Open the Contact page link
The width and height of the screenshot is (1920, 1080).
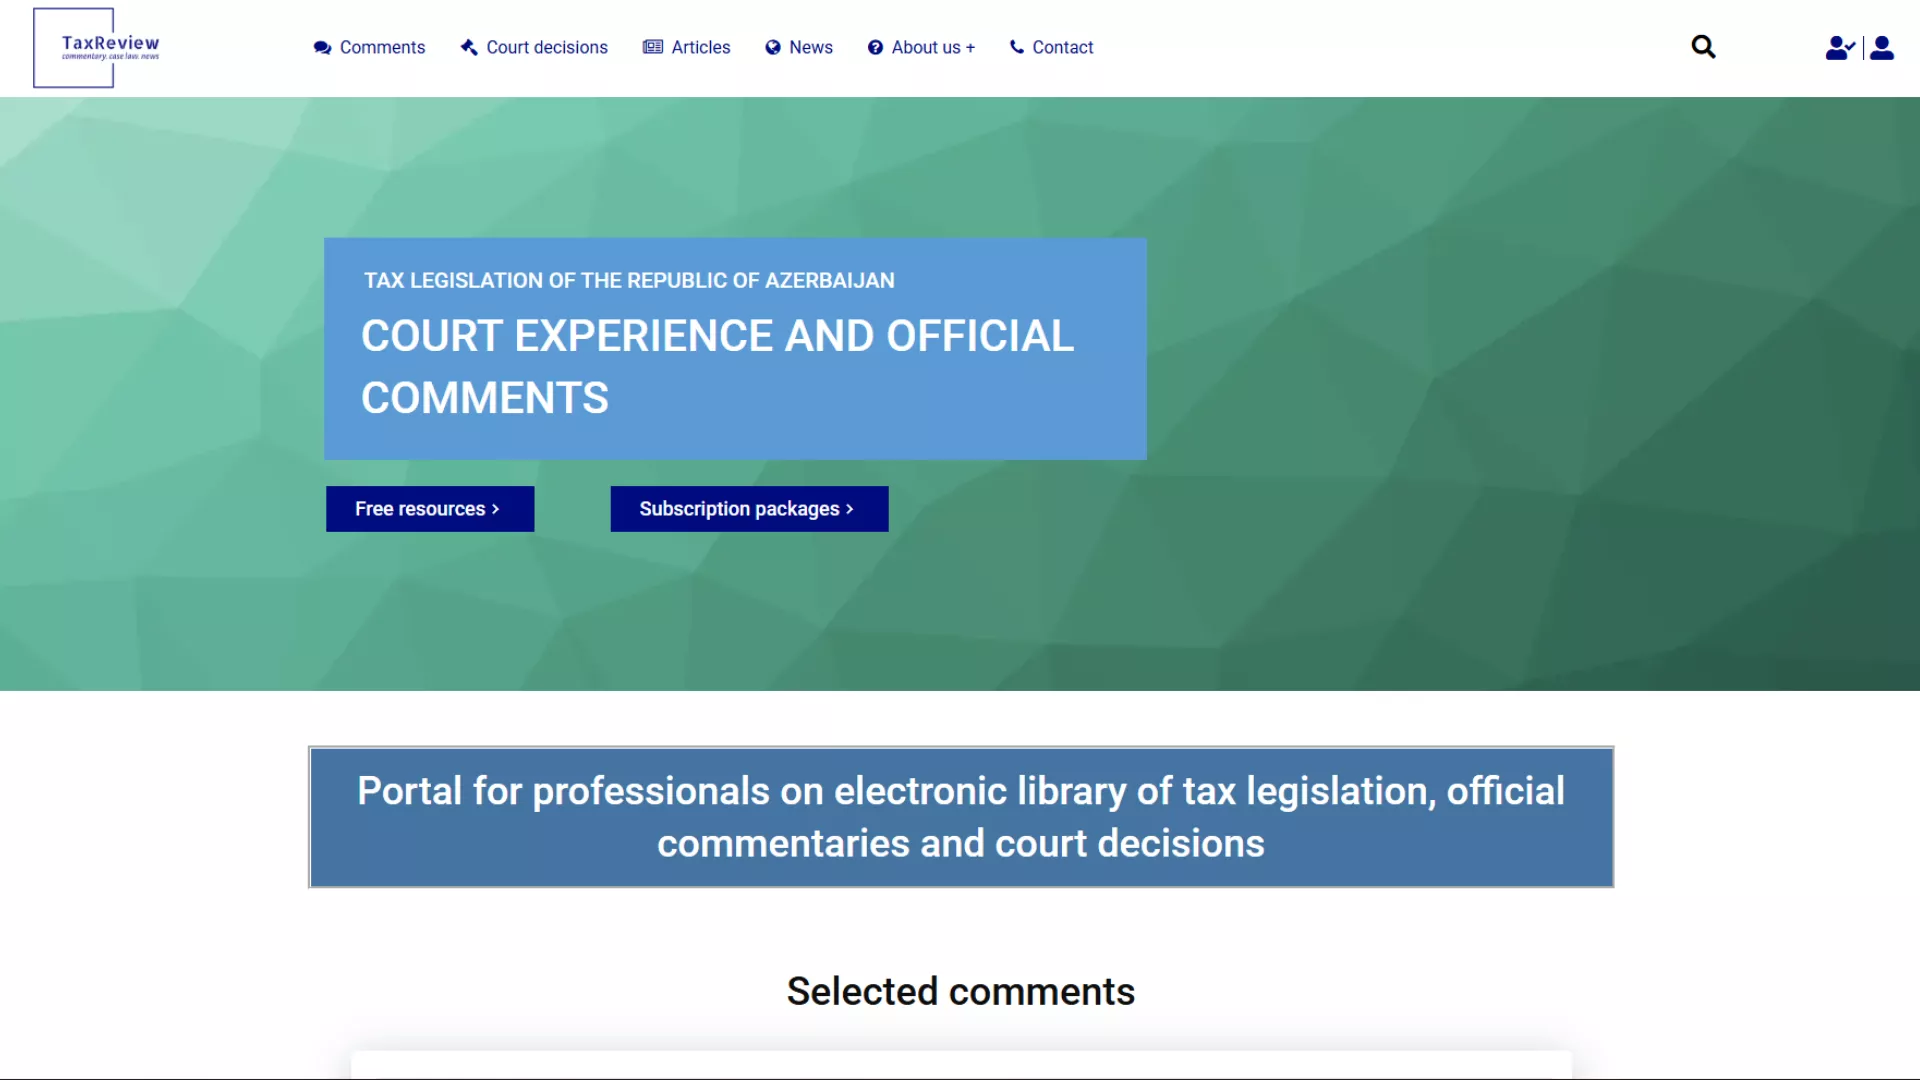click(x=1062, y=48)
